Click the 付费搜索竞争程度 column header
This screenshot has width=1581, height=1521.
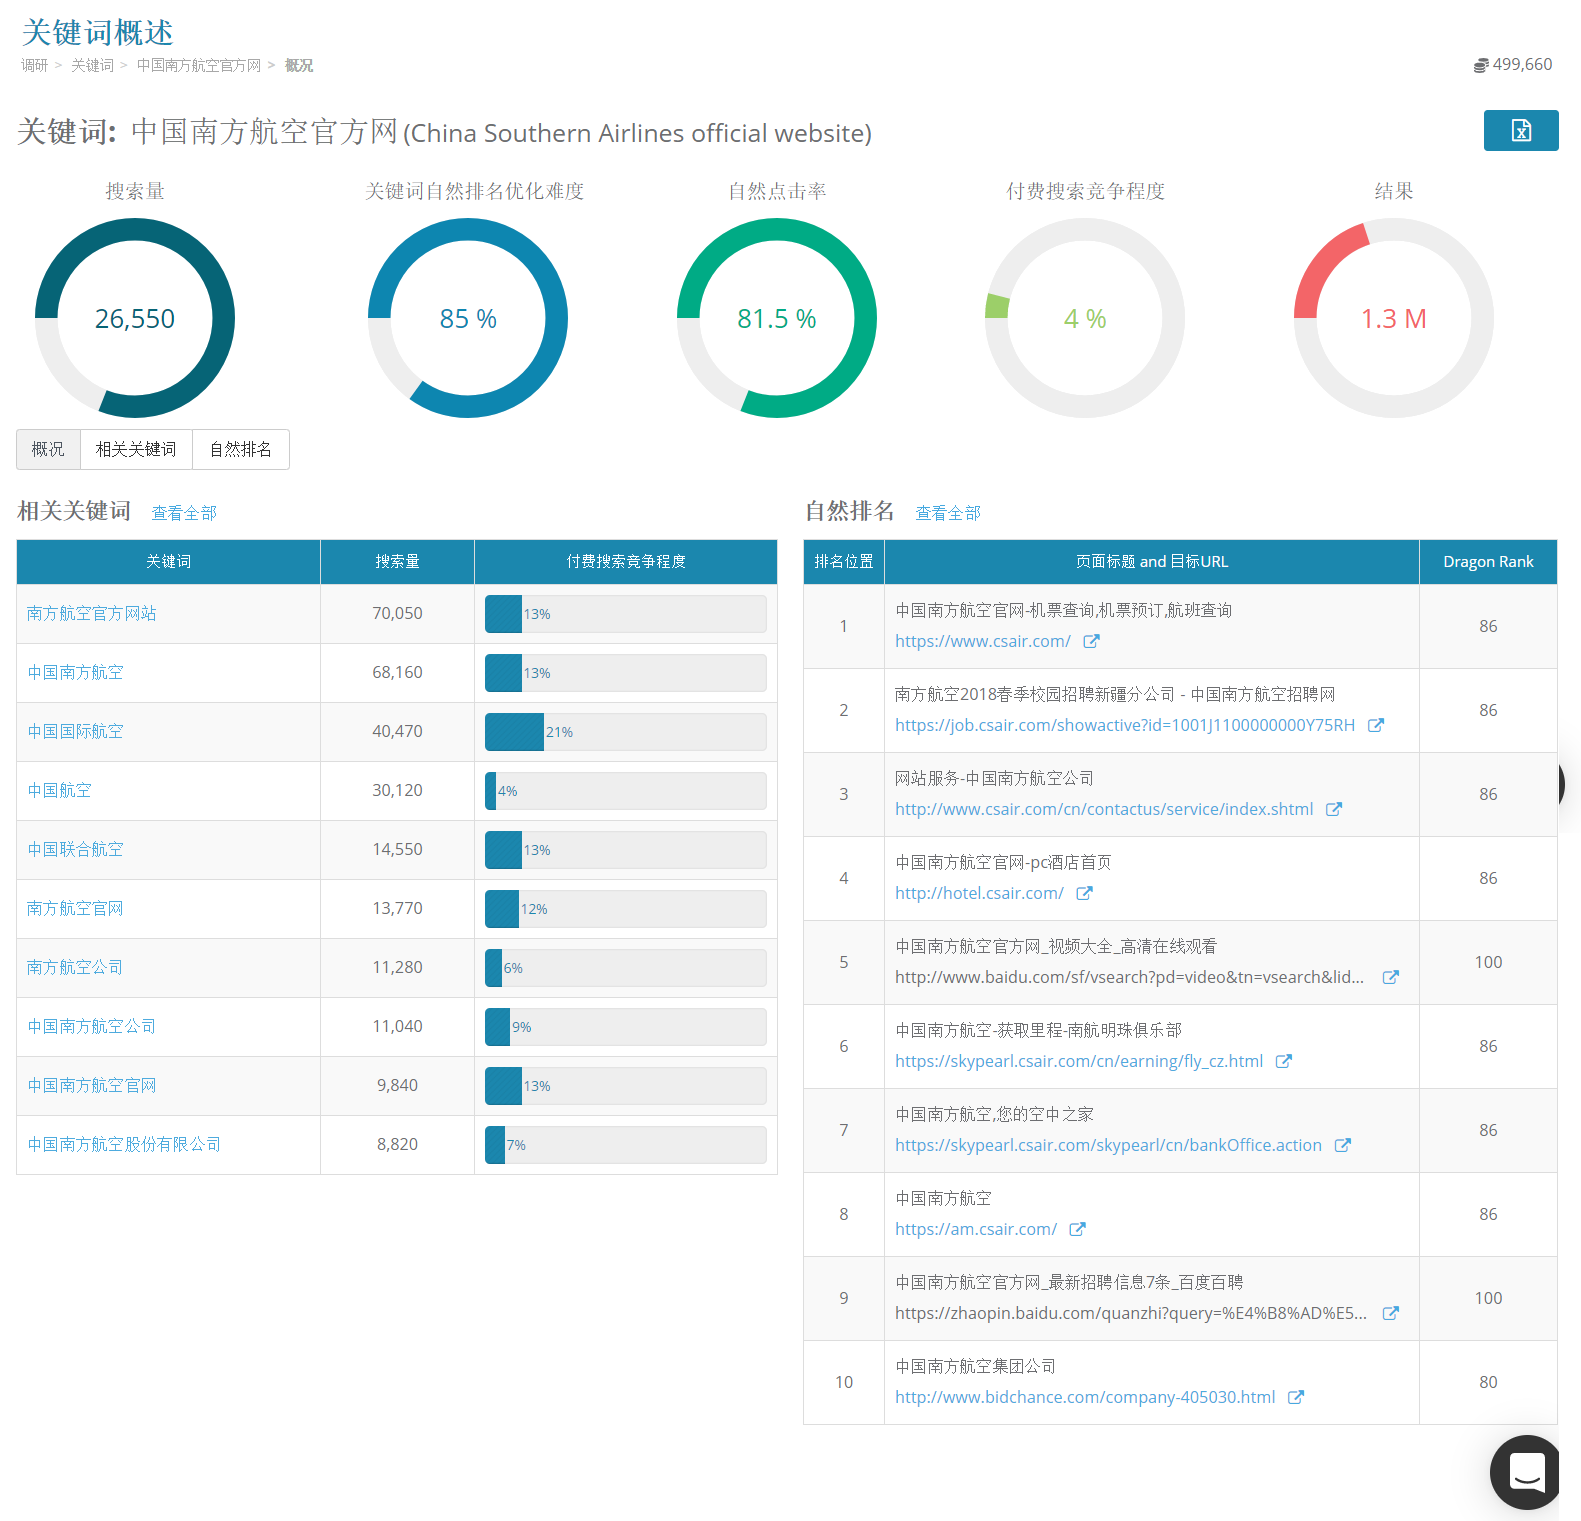[626, 562]
